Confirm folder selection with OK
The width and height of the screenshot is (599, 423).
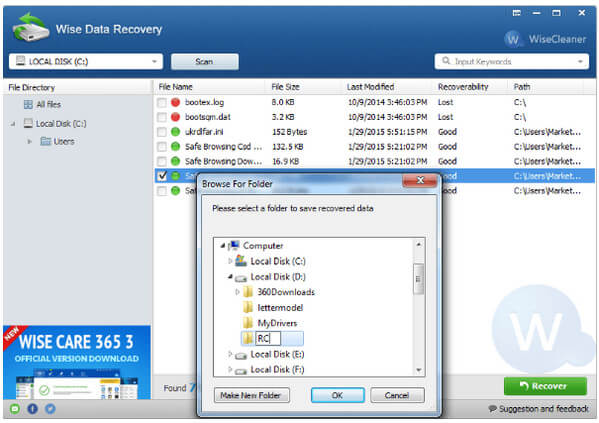pyautogui.click(x=338, y=395)
